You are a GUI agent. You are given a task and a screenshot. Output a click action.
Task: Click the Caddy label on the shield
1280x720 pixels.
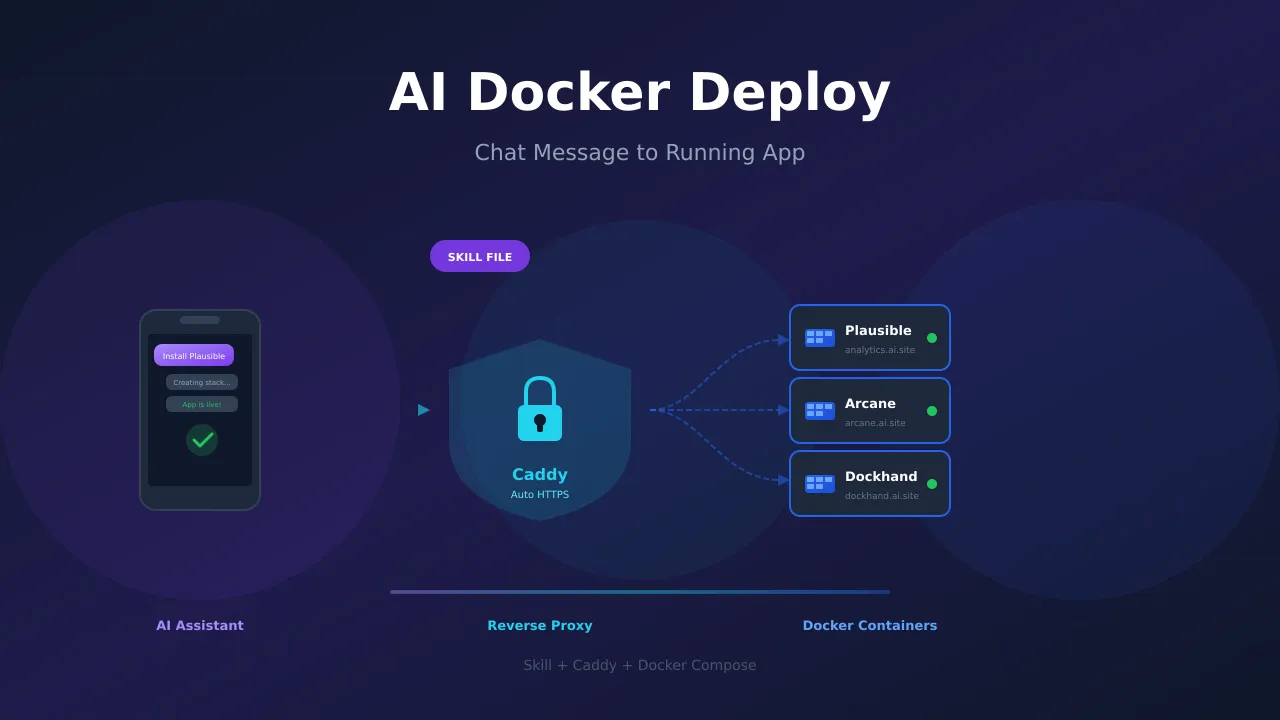coord(540,475)
